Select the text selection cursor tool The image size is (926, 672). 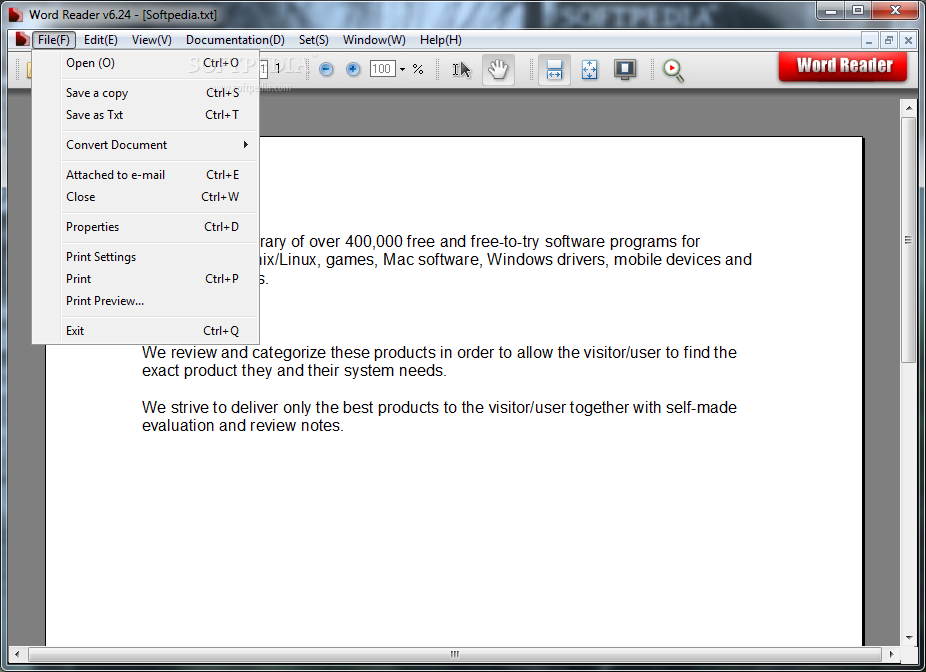point(461,70)
